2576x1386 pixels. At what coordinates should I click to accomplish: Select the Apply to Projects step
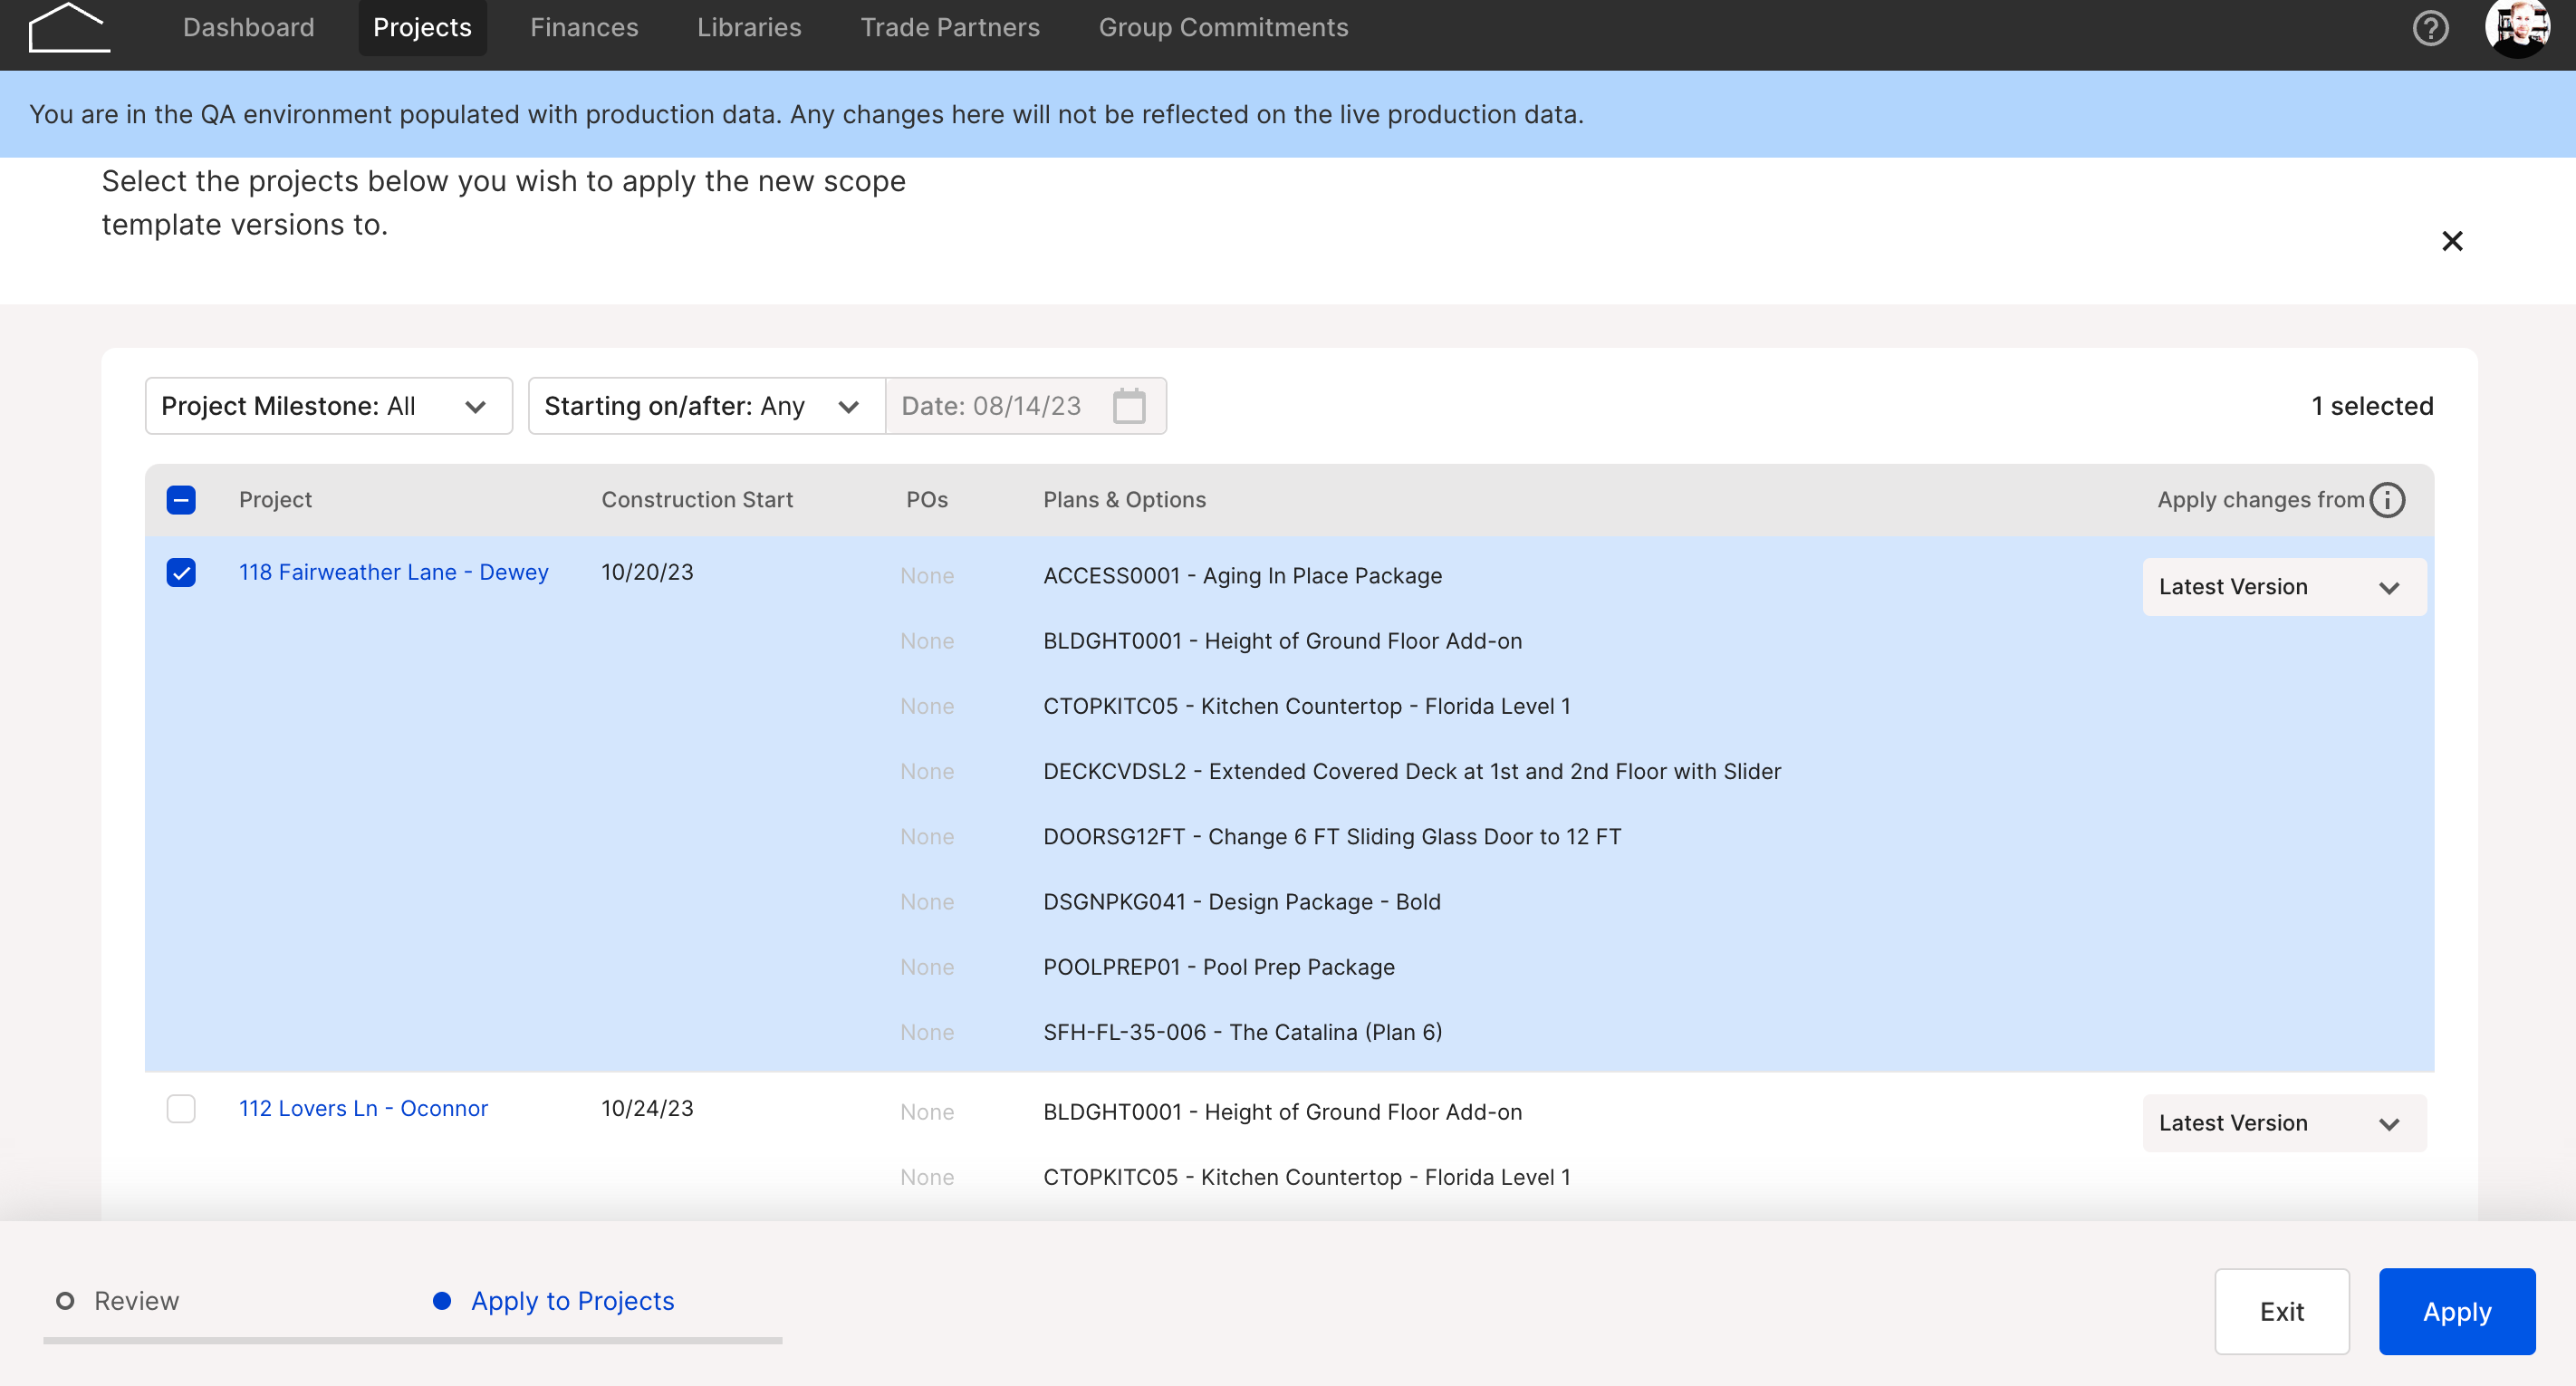point(554,1301)
